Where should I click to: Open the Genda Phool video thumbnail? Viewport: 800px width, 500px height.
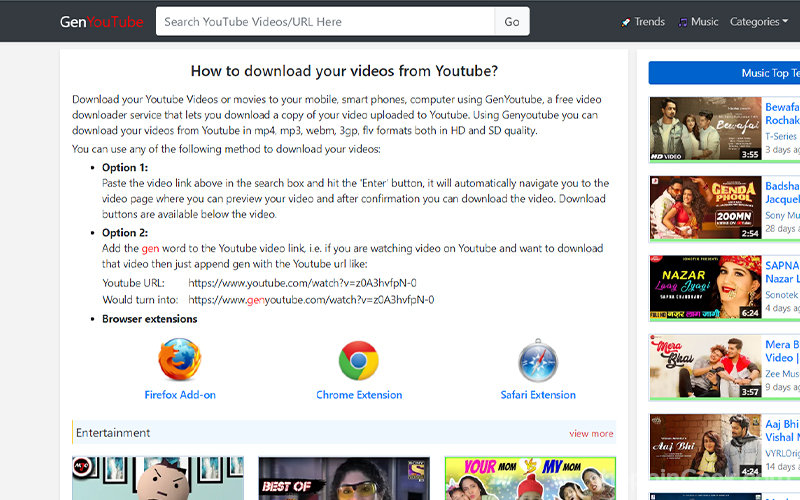click(x=706, y=208)
